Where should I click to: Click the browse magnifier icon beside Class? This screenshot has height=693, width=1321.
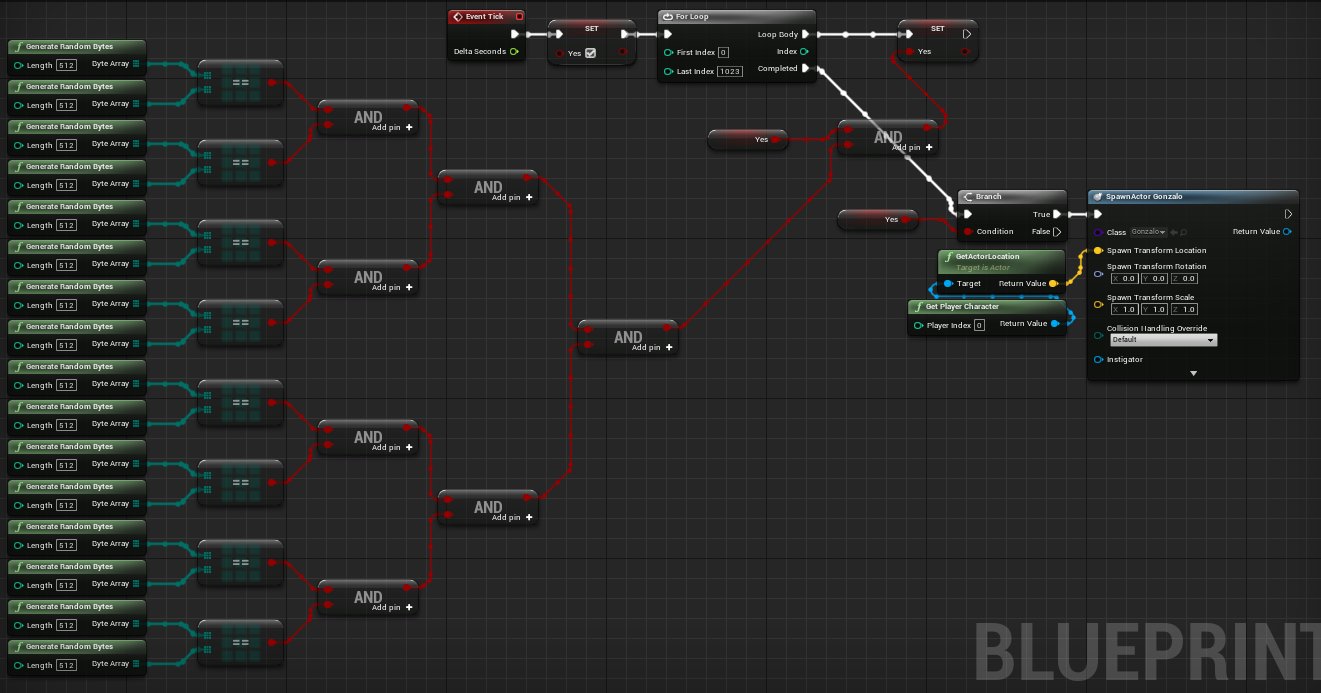coord(1184,232)
